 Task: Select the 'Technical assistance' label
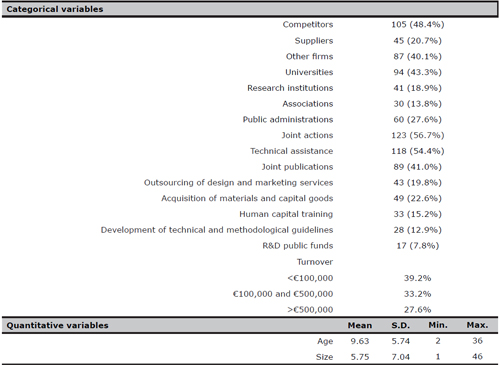pos(292,151)
